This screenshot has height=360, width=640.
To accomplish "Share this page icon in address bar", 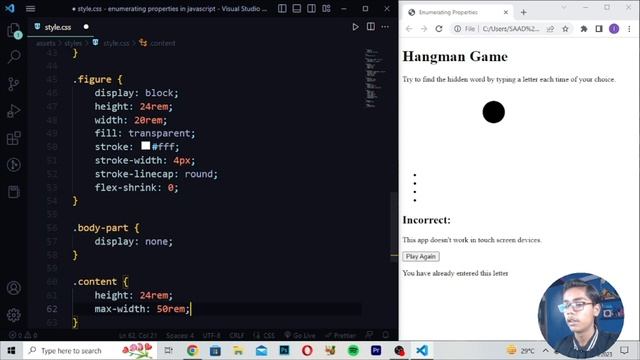I will 550,29.
